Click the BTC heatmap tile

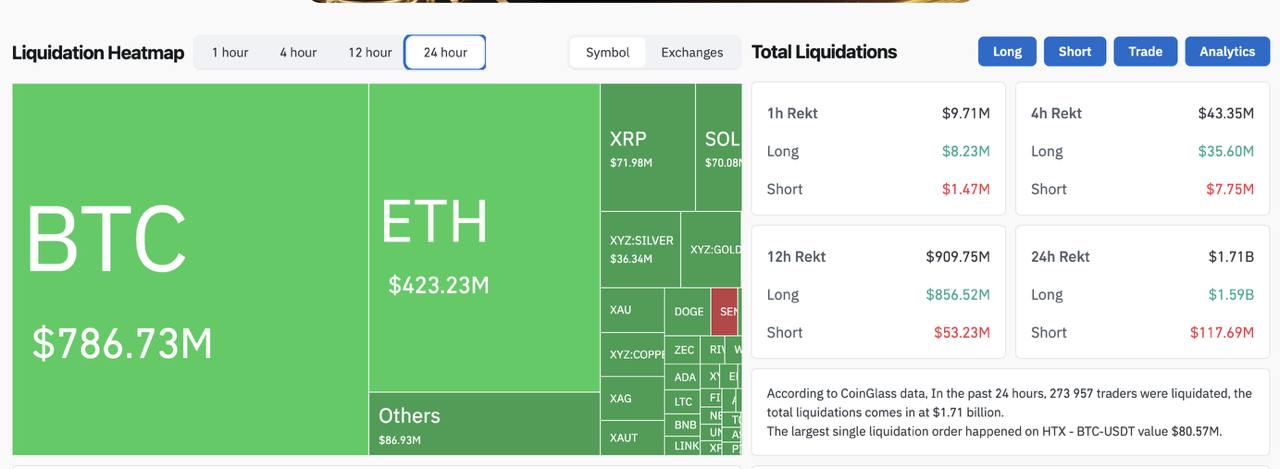pyautogui.click(x=190, y=270)
